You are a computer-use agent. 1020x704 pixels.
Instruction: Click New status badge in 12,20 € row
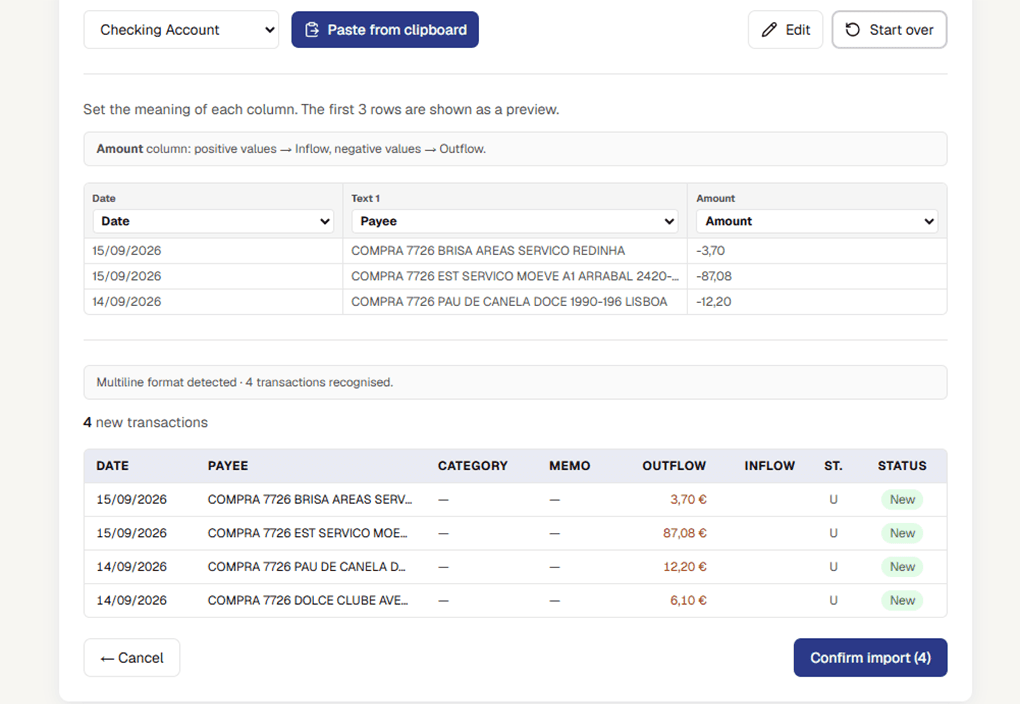point(902,567)
